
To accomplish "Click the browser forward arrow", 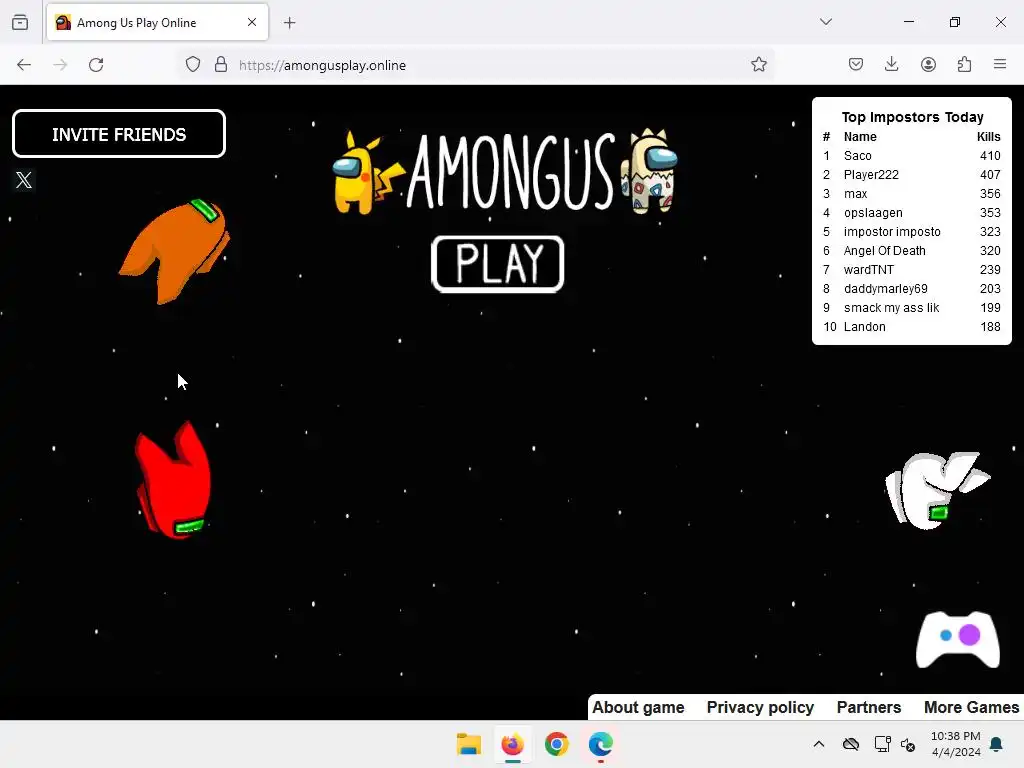I will (60, 65).
